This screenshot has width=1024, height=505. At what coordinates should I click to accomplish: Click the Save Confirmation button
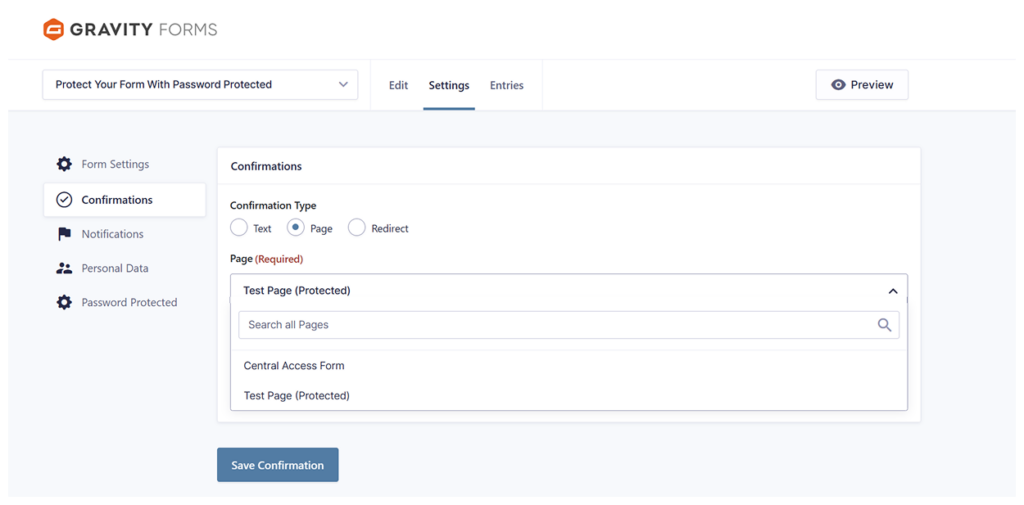278,465
